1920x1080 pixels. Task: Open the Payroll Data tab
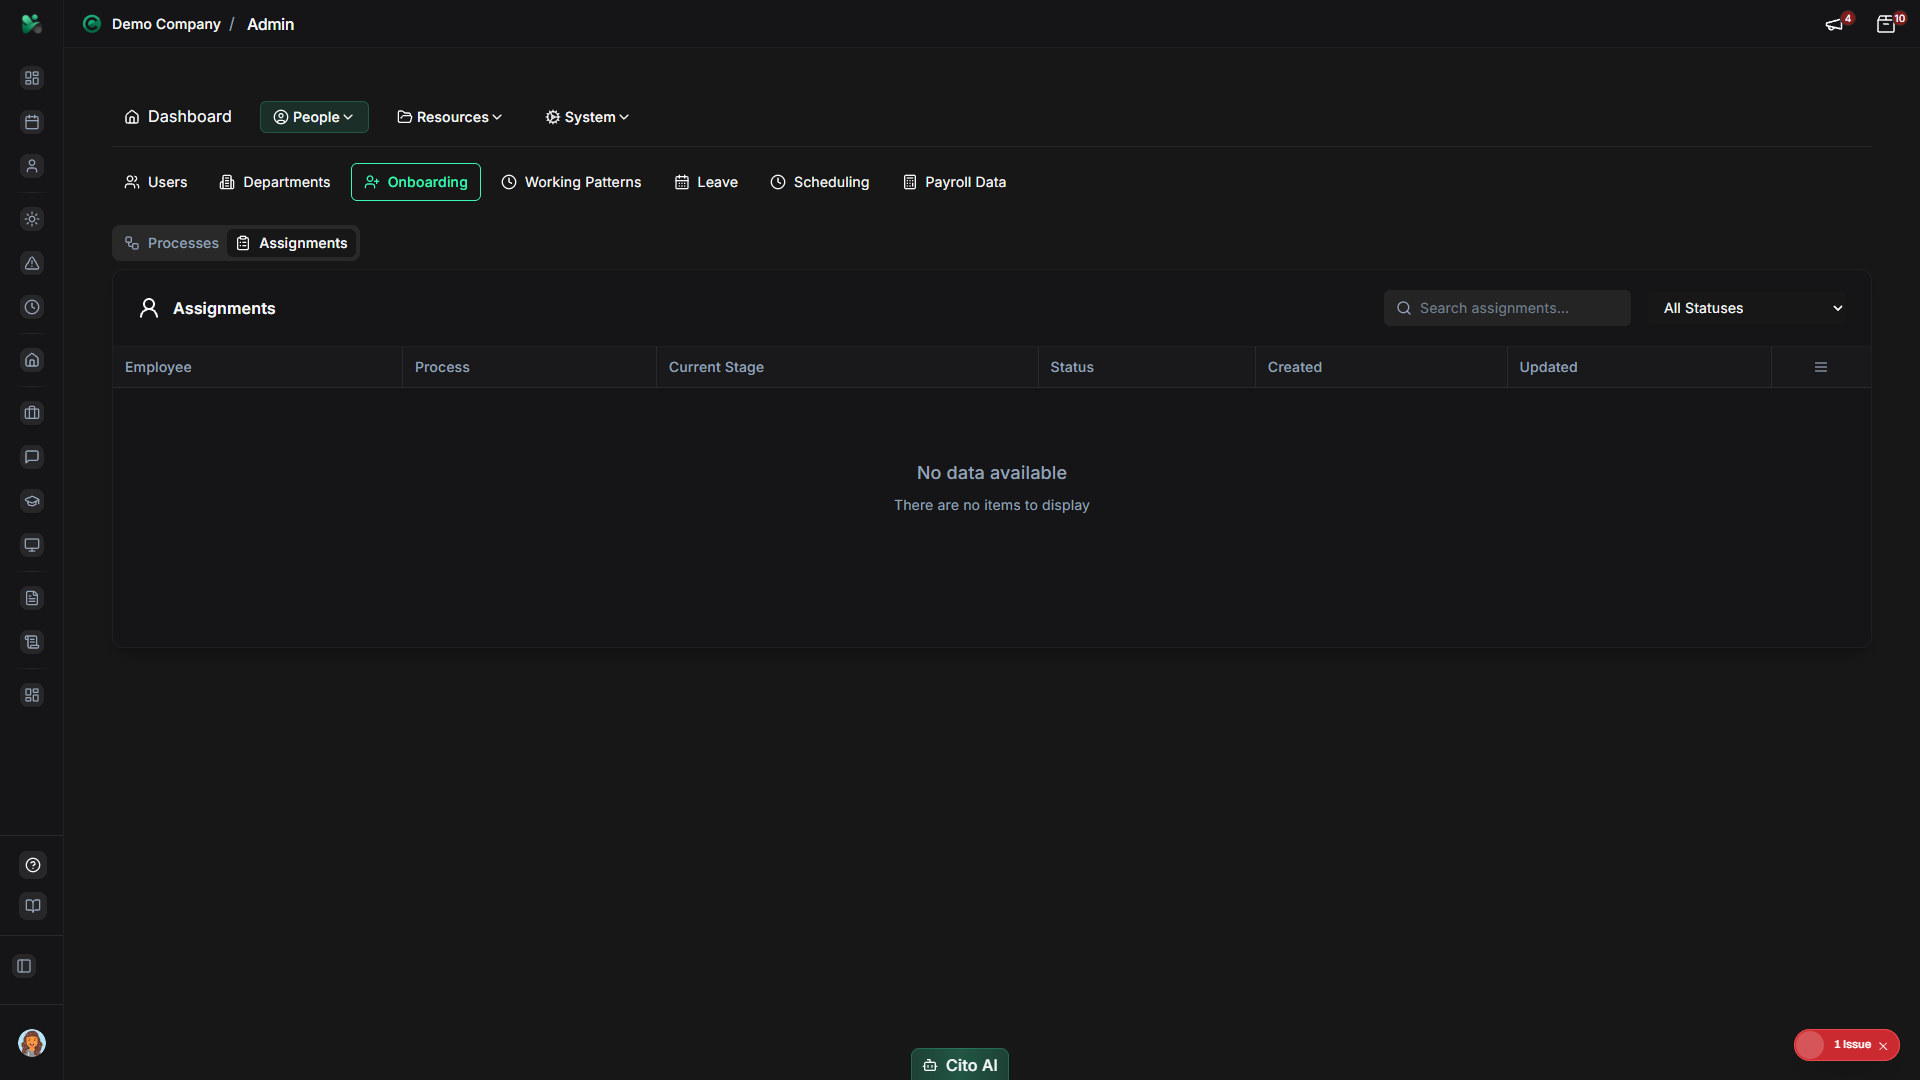tap(953, 182)
